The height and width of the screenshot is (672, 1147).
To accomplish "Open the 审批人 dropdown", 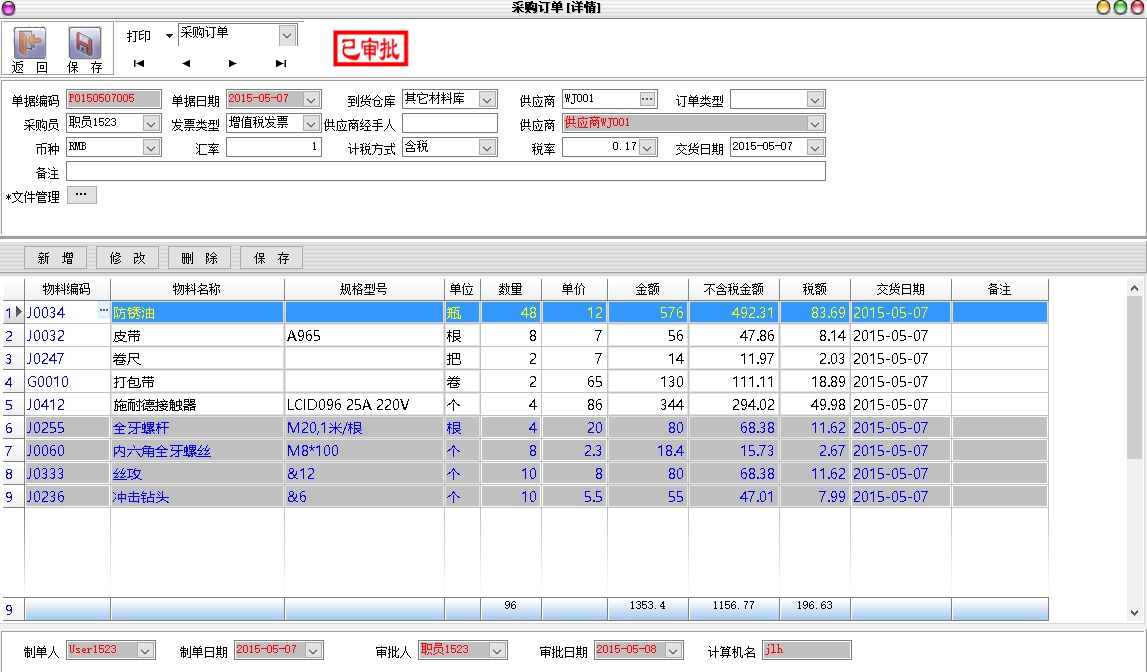I will point(497,650).
